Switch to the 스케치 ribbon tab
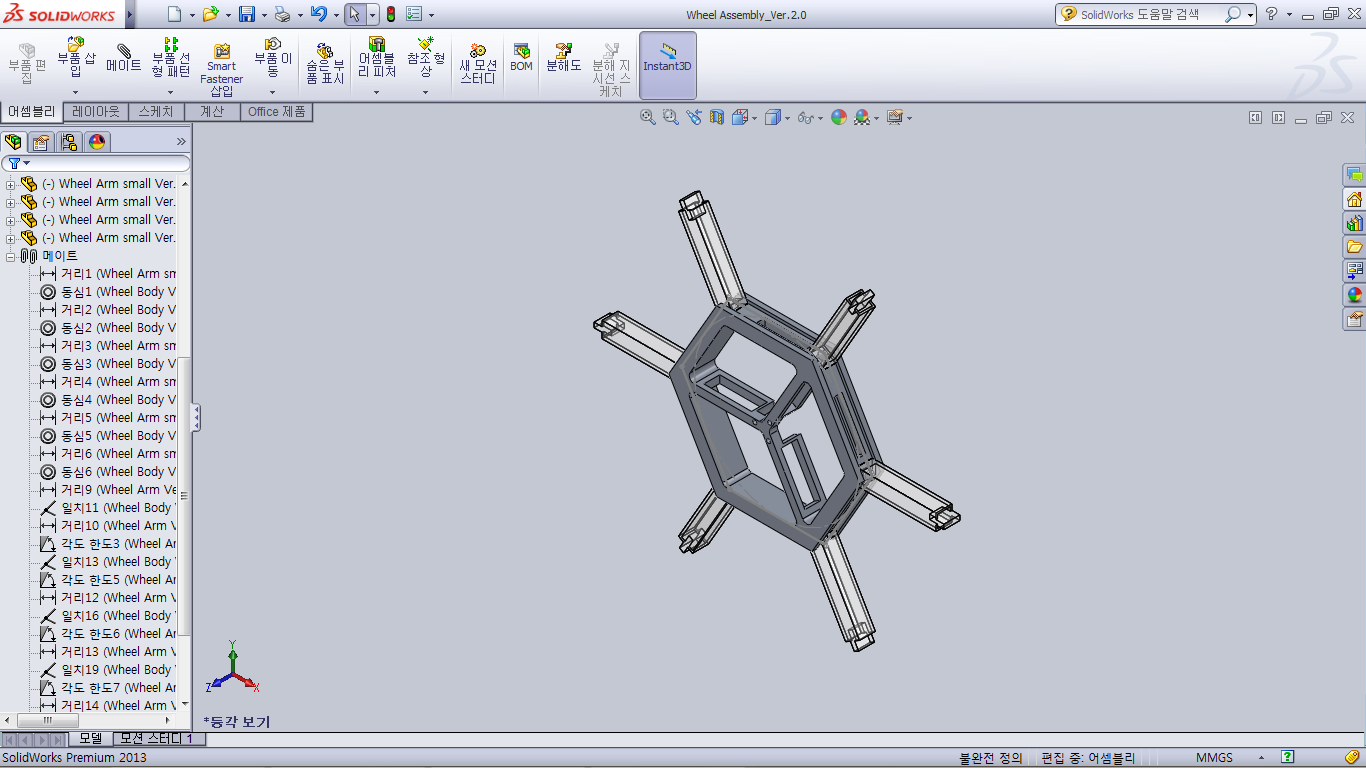The height and width of the screenshot is (768, 1366). 156,112
